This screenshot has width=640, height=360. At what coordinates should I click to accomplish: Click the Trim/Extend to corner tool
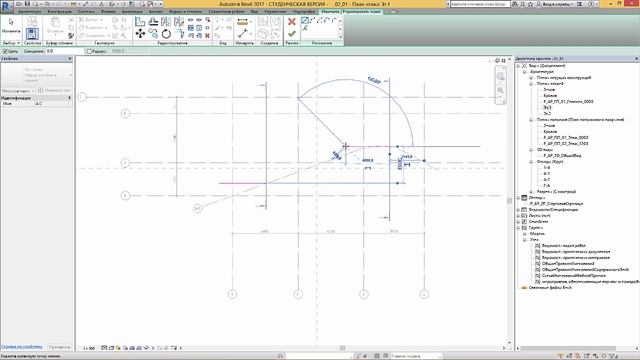click(179, 33)
